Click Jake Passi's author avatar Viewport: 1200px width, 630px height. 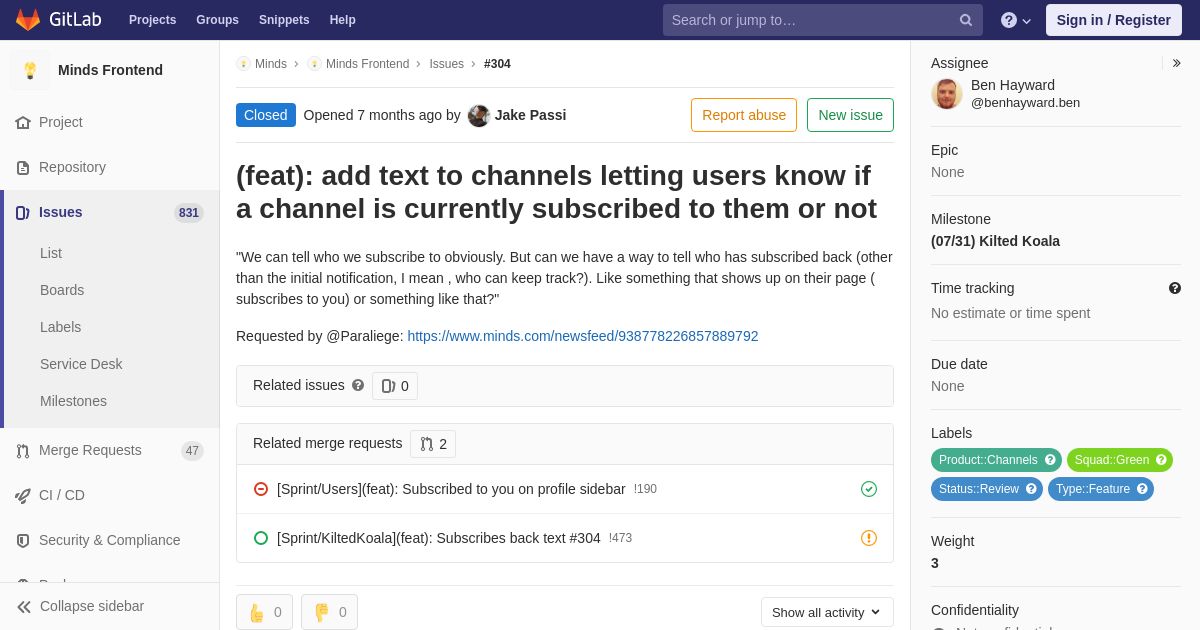pos(479,115)
